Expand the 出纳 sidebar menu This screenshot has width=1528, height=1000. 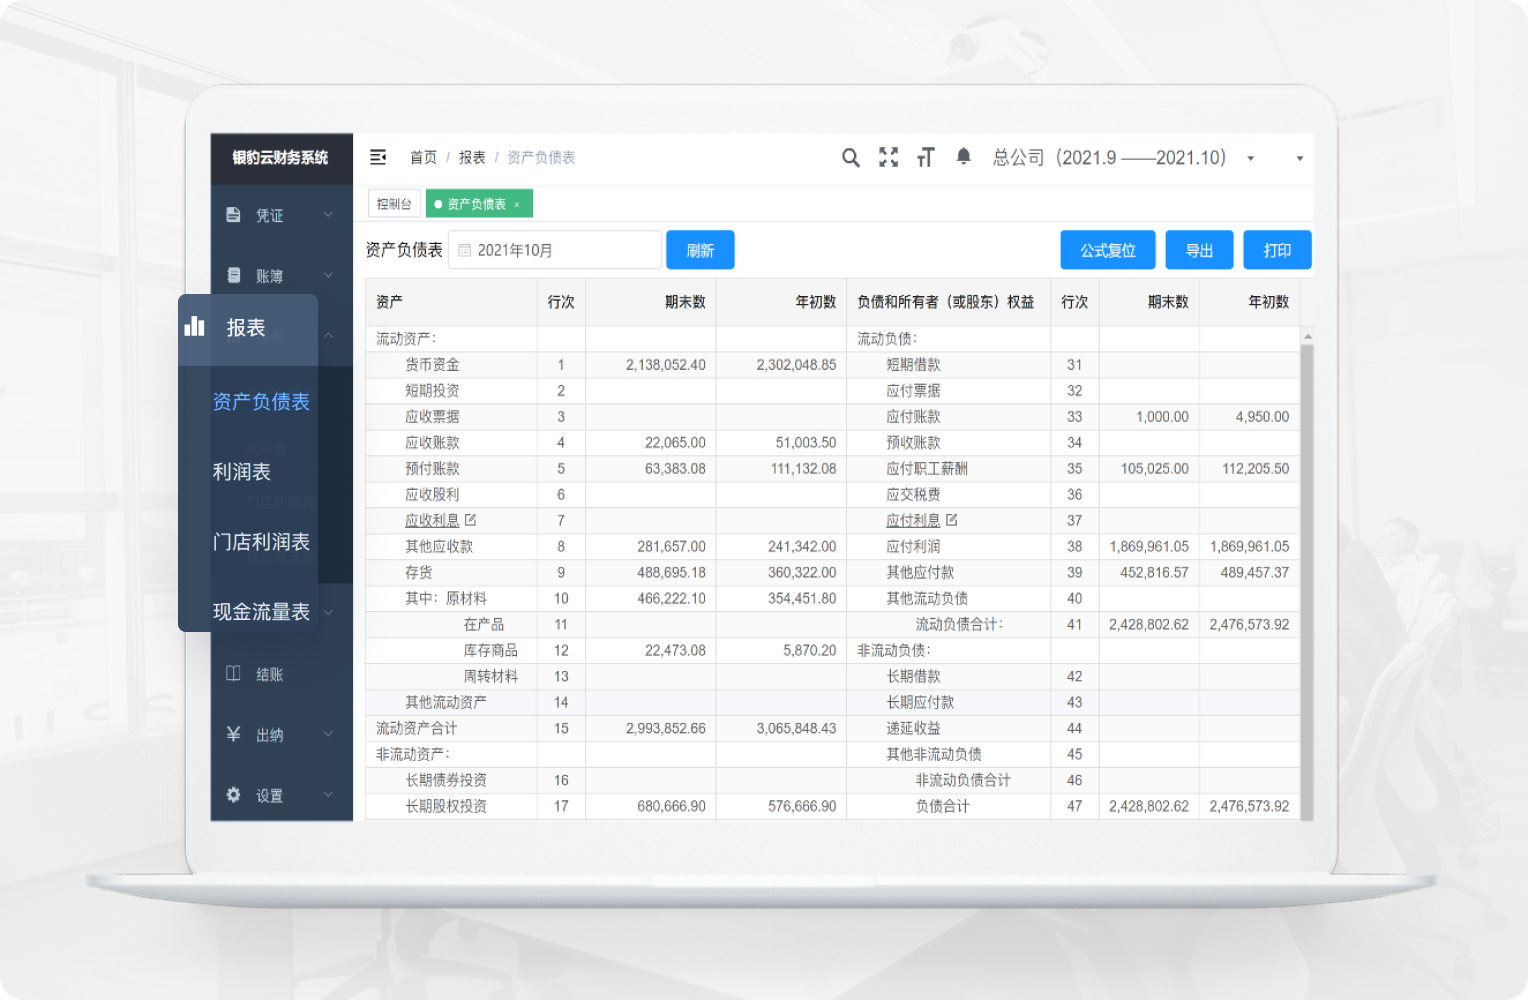coord(281,735)
